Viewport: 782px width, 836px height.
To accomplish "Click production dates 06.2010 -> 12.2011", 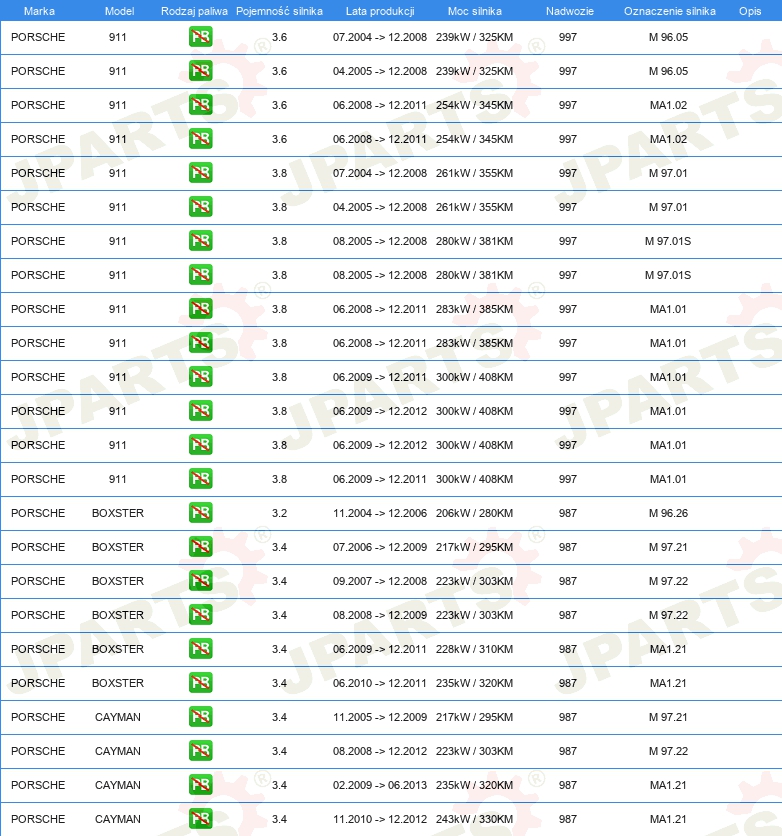I will point(380,683).
